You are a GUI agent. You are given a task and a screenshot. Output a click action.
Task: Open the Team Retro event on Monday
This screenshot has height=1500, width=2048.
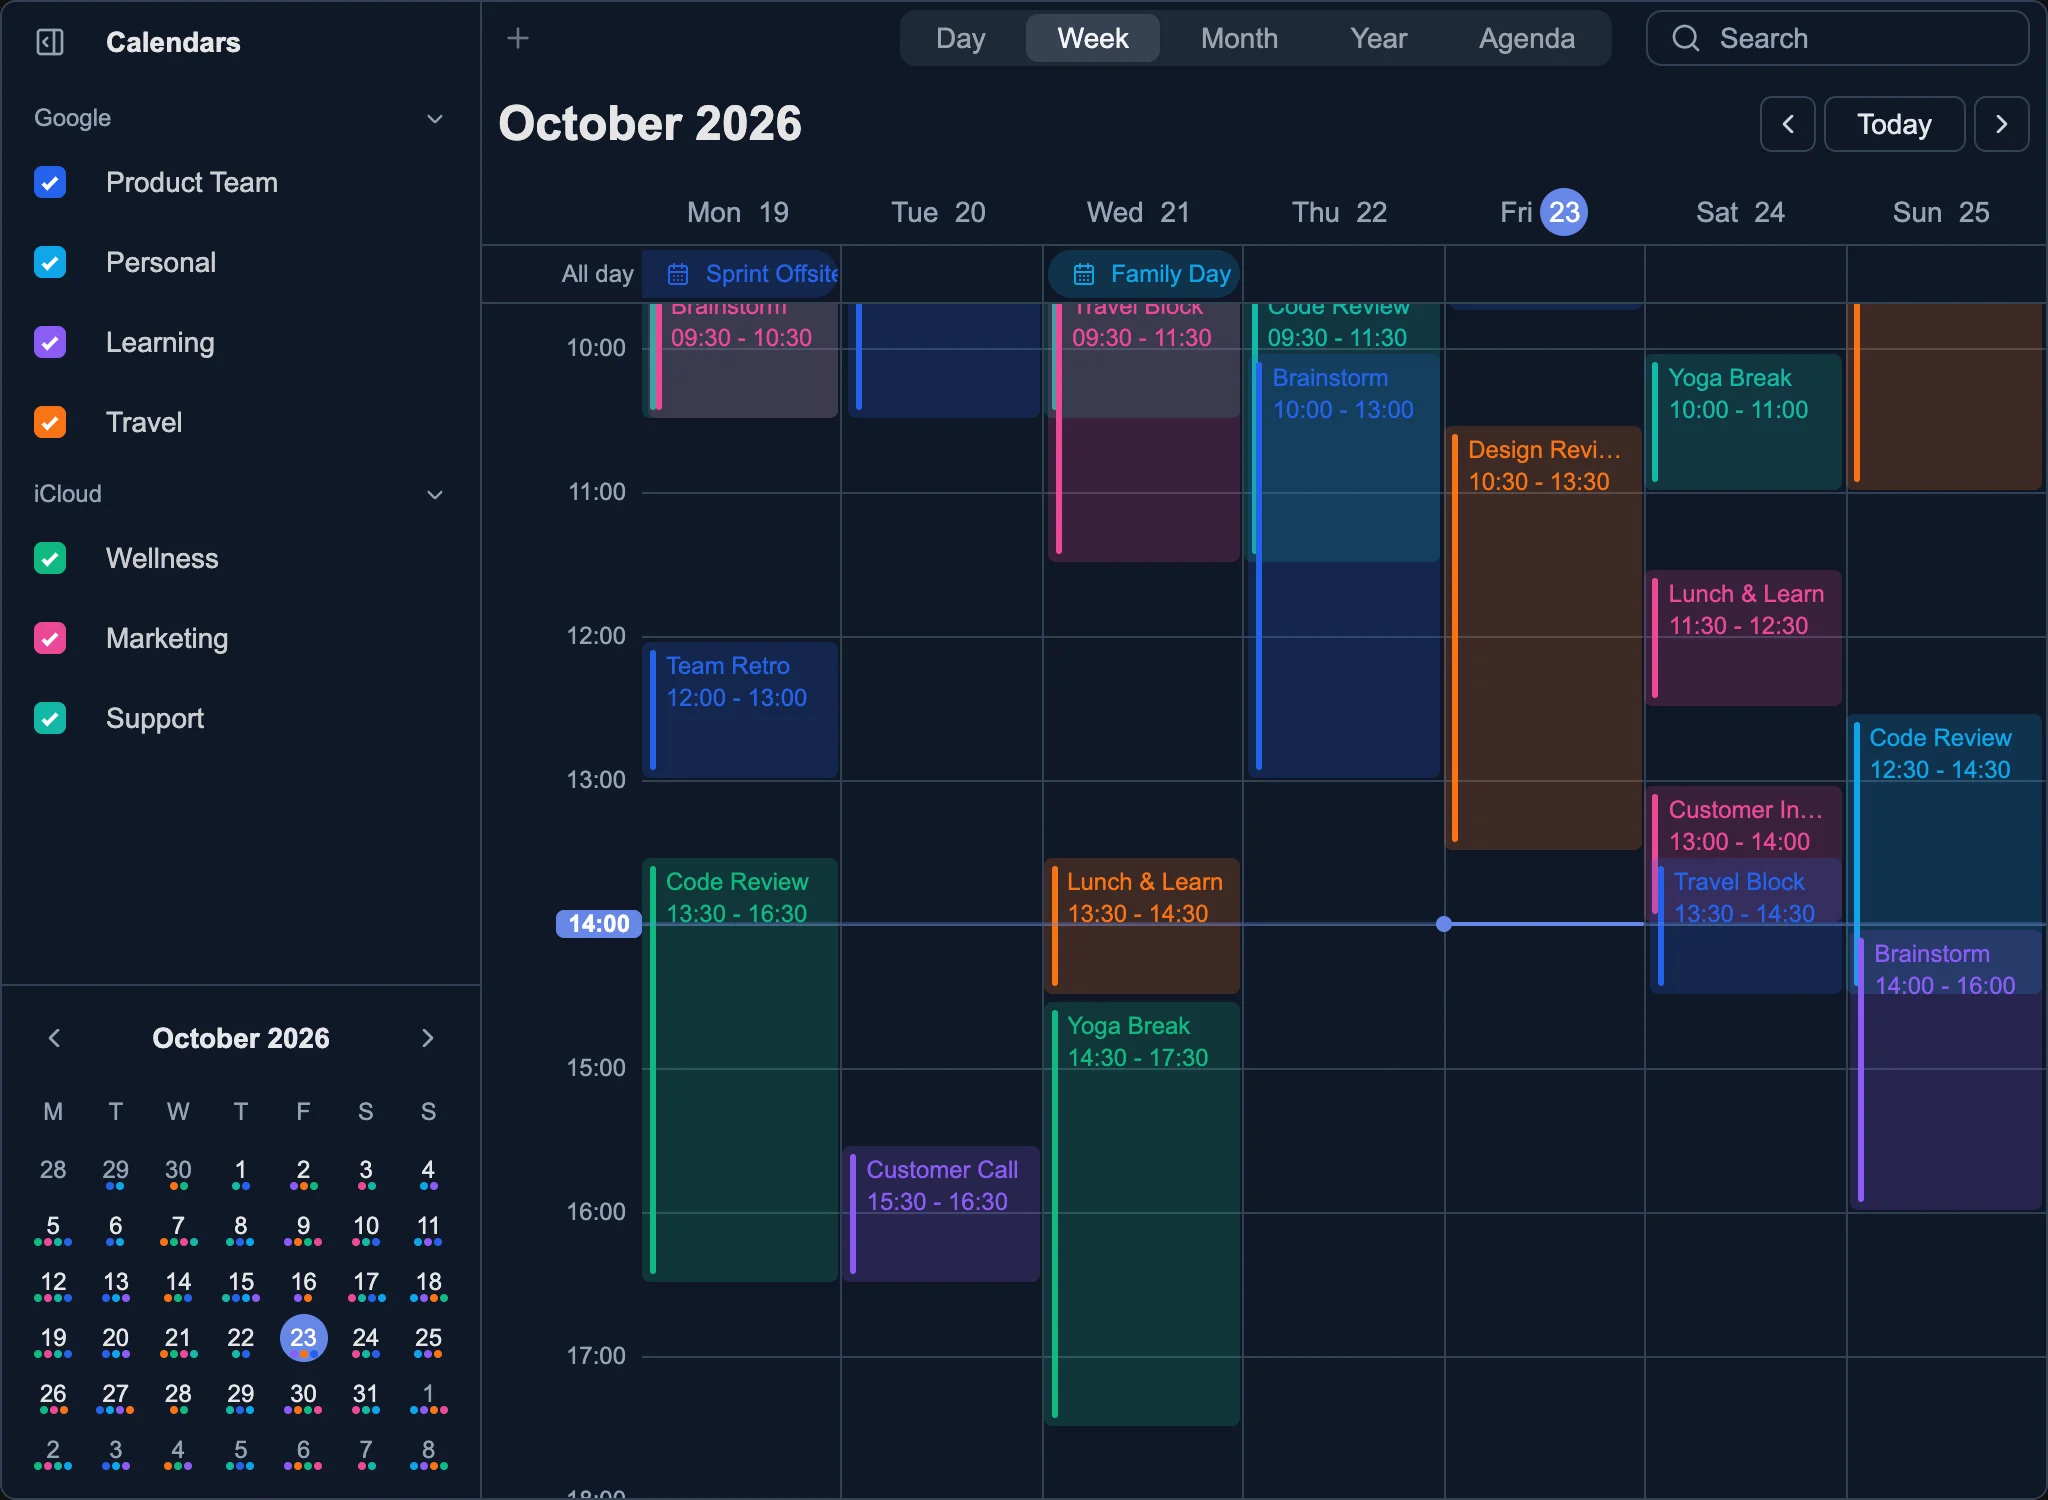point(740,709)
